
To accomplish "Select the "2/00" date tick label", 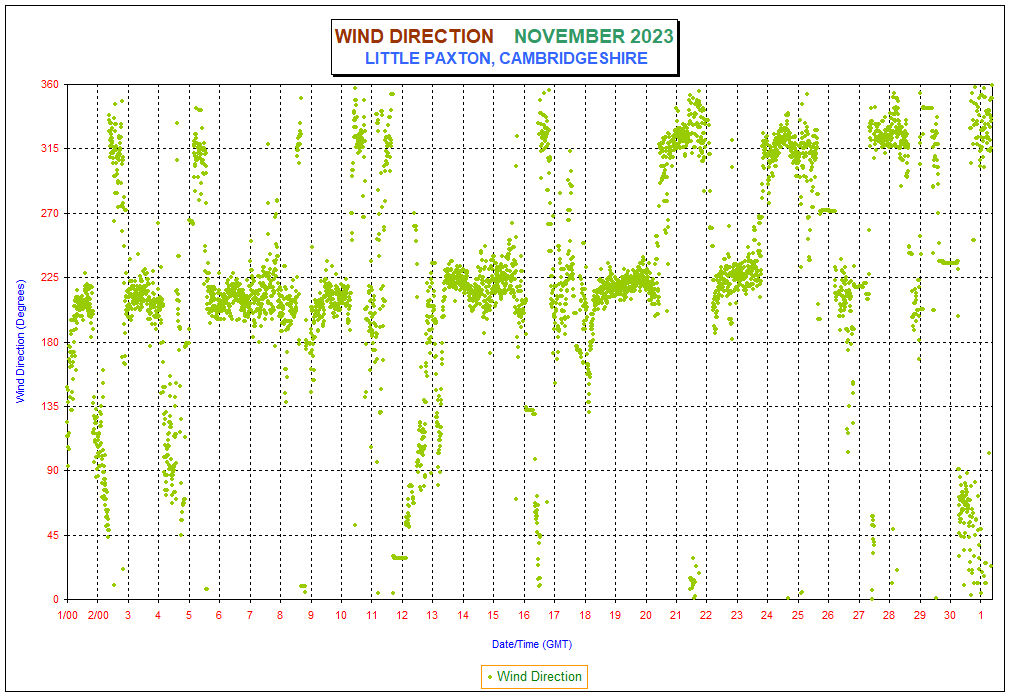I will [x=98, y=615].
